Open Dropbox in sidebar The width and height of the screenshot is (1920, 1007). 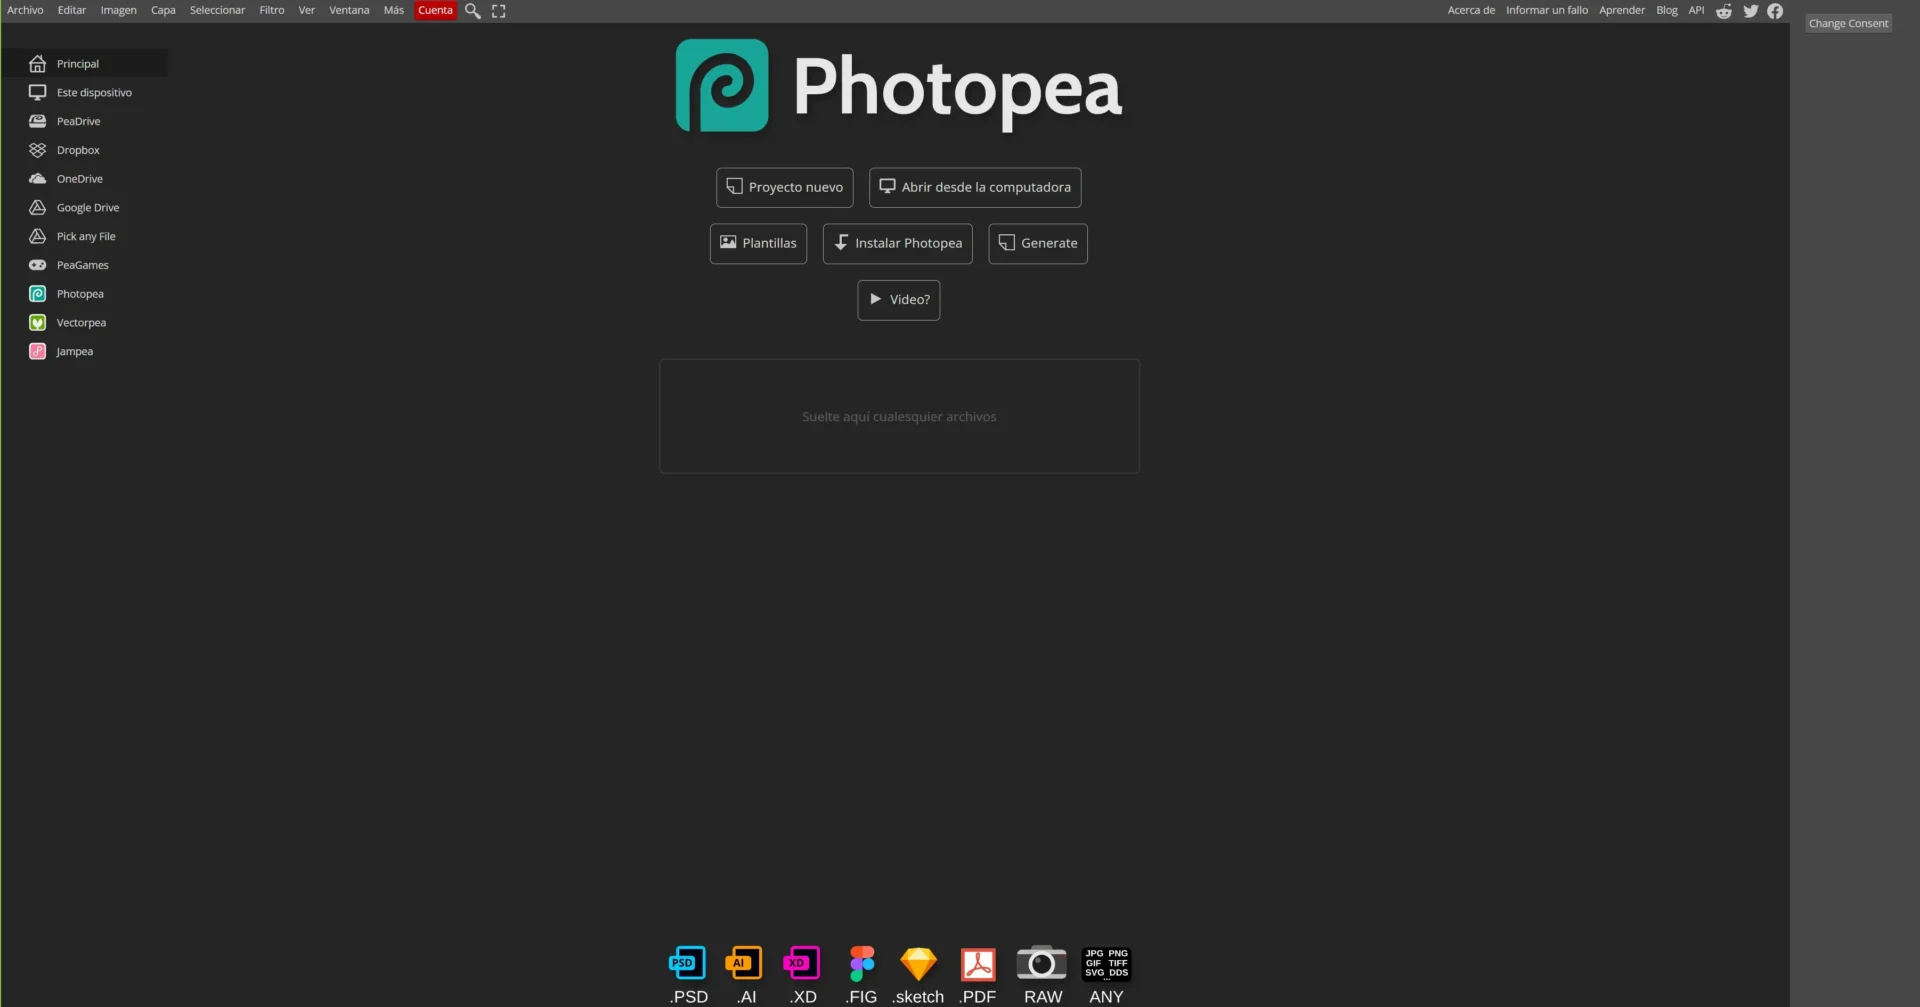(84, 151)
